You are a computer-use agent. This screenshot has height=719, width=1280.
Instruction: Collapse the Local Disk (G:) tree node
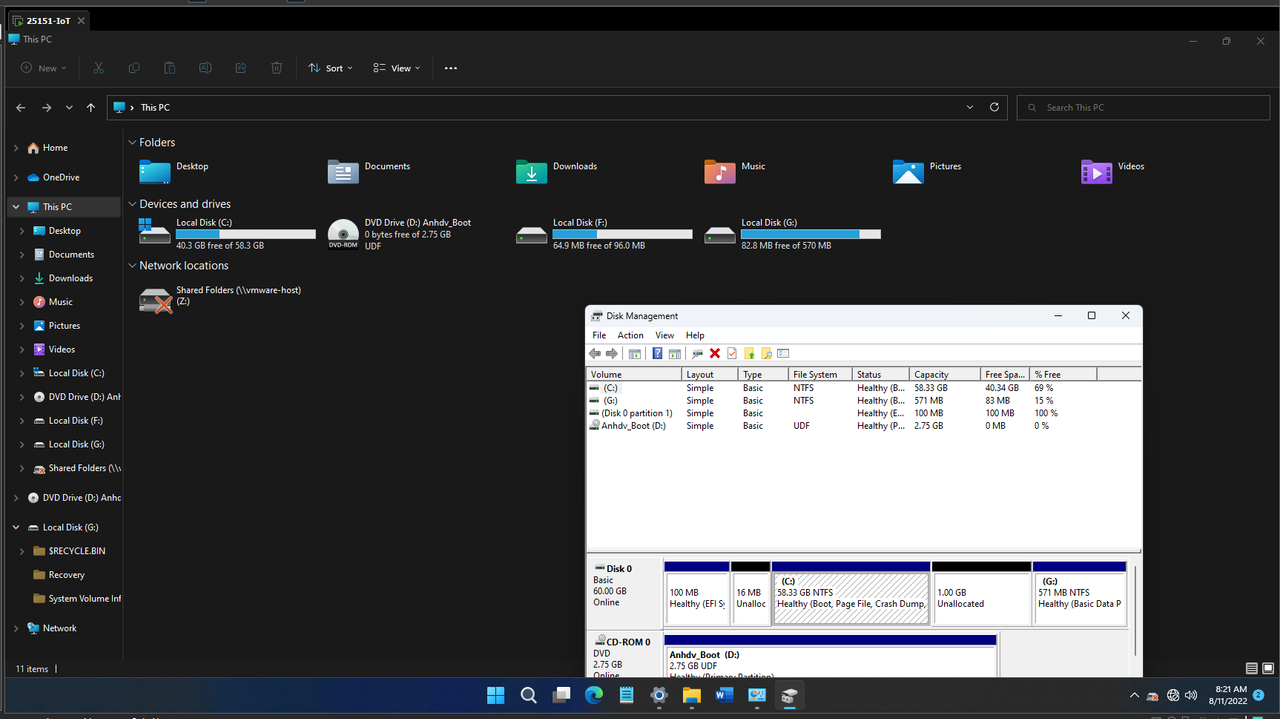click(16, 527)
